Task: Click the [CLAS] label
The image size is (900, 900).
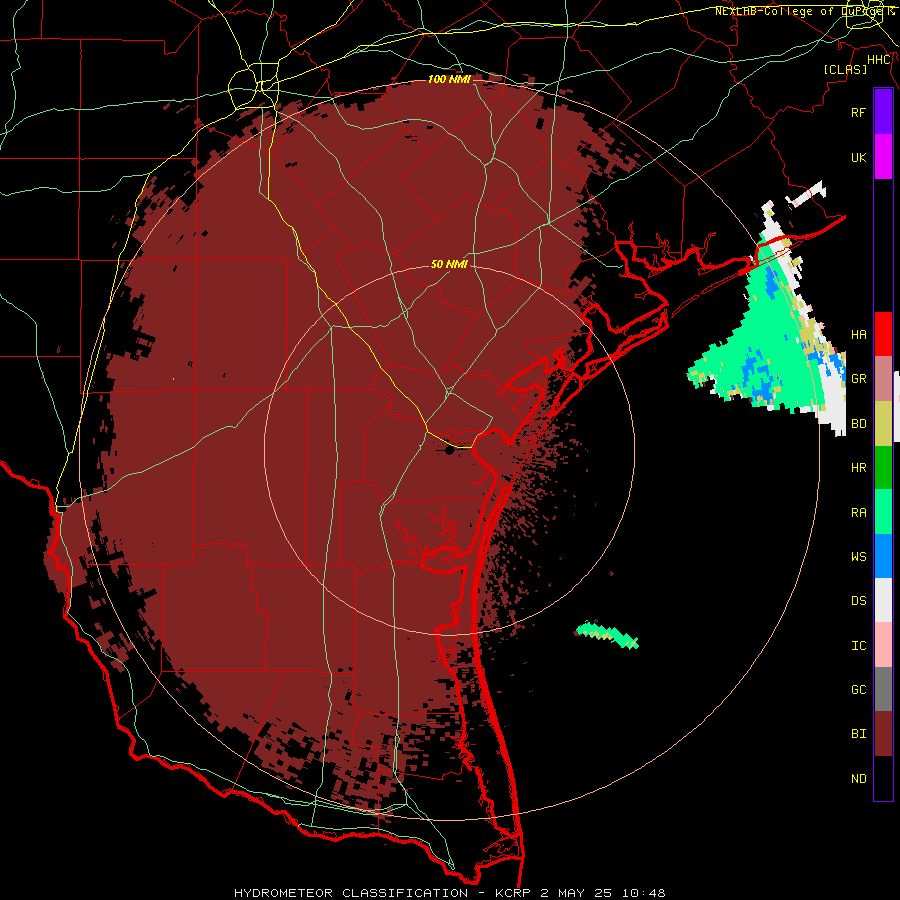Action: tap(845, 69)
